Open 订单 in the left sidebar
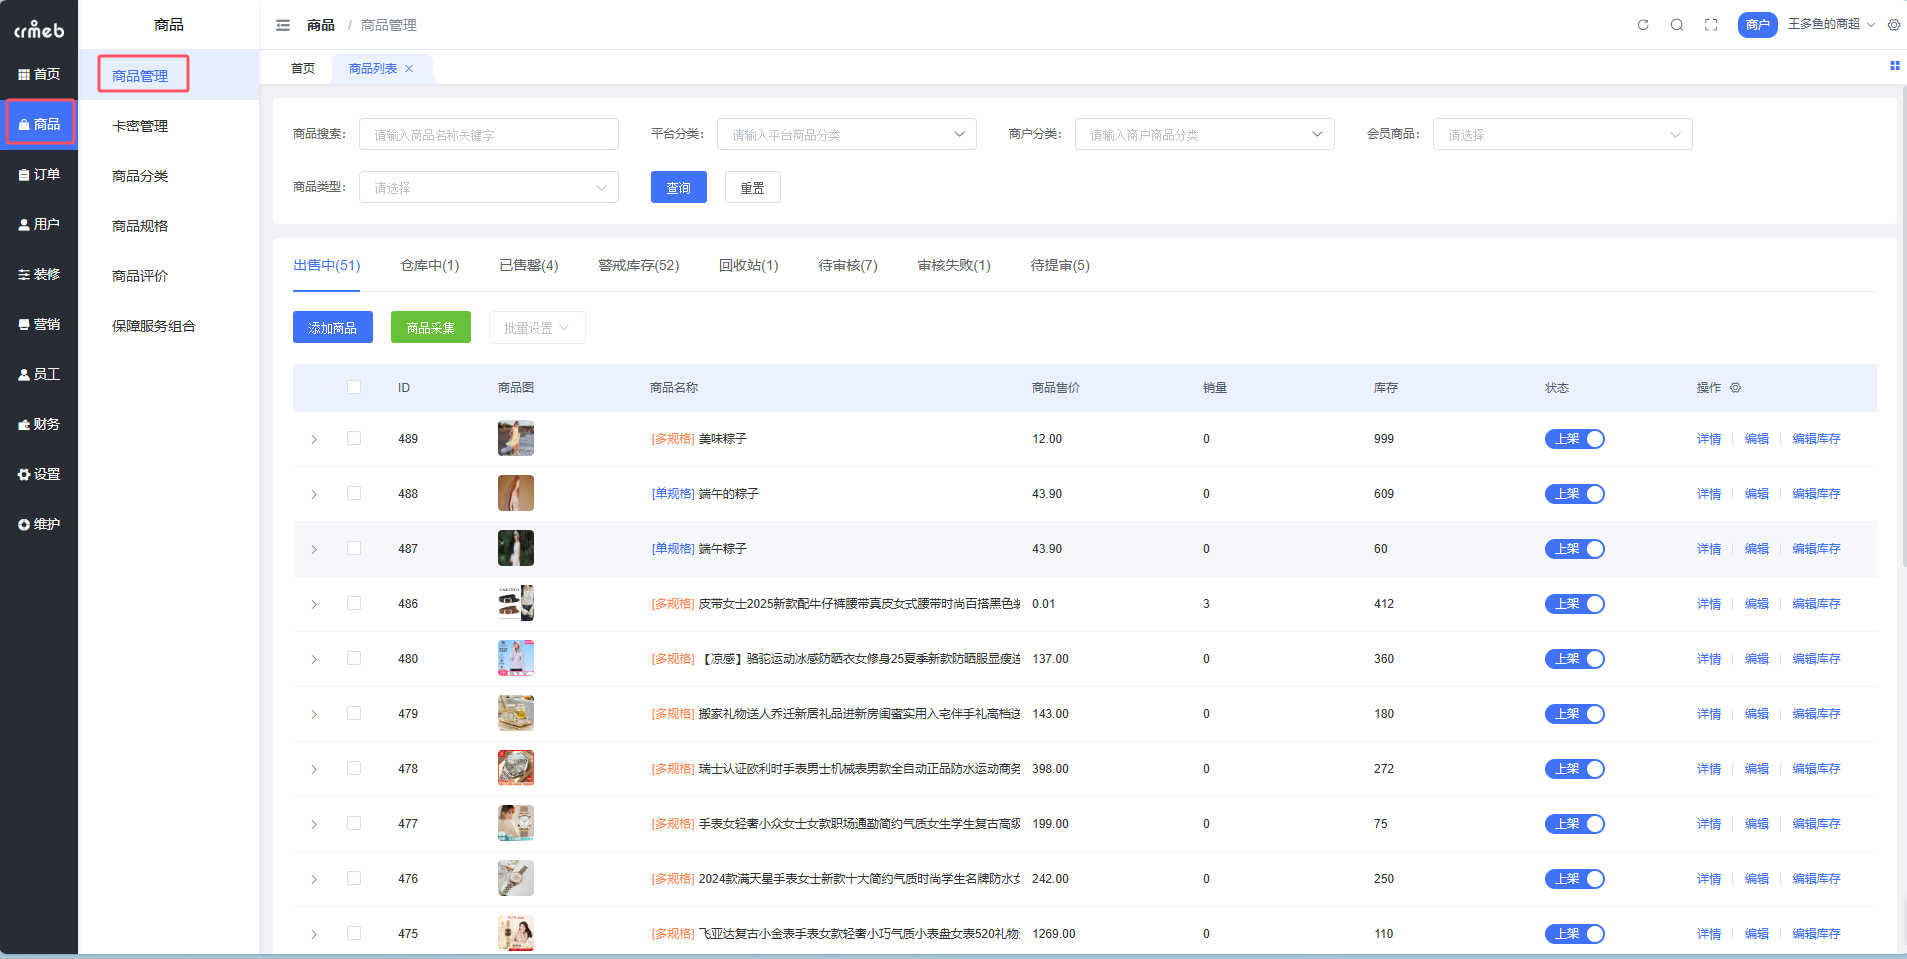 pos(39,174)
